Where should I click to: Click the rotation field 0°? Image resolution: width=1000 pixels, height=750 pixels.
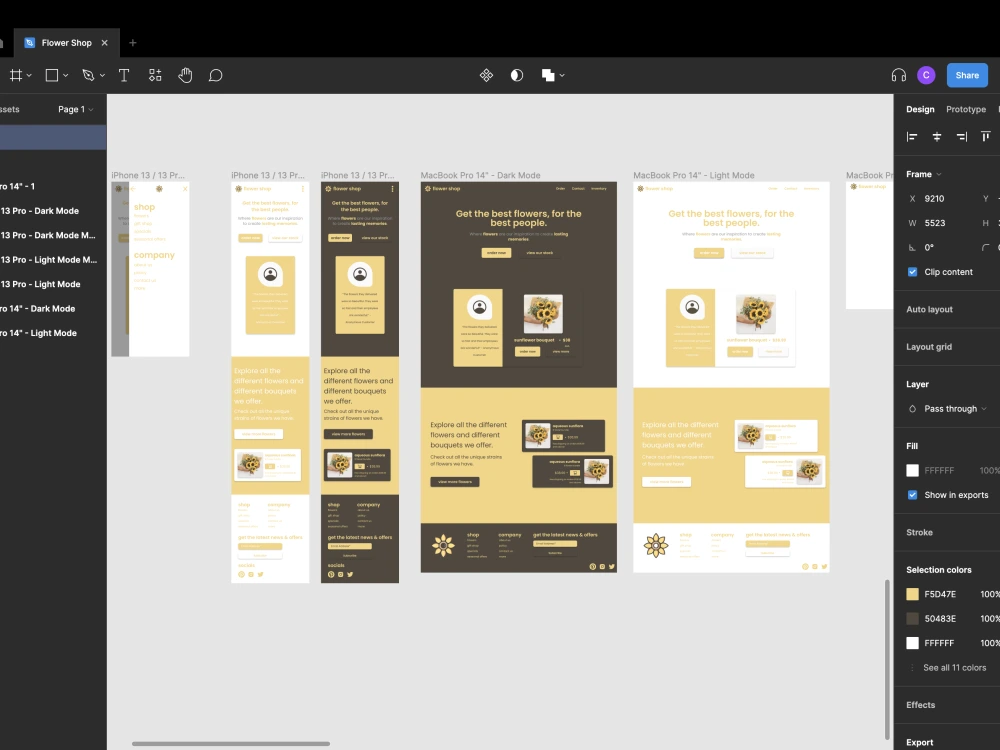pyautogui.click(x=929, y=247)
